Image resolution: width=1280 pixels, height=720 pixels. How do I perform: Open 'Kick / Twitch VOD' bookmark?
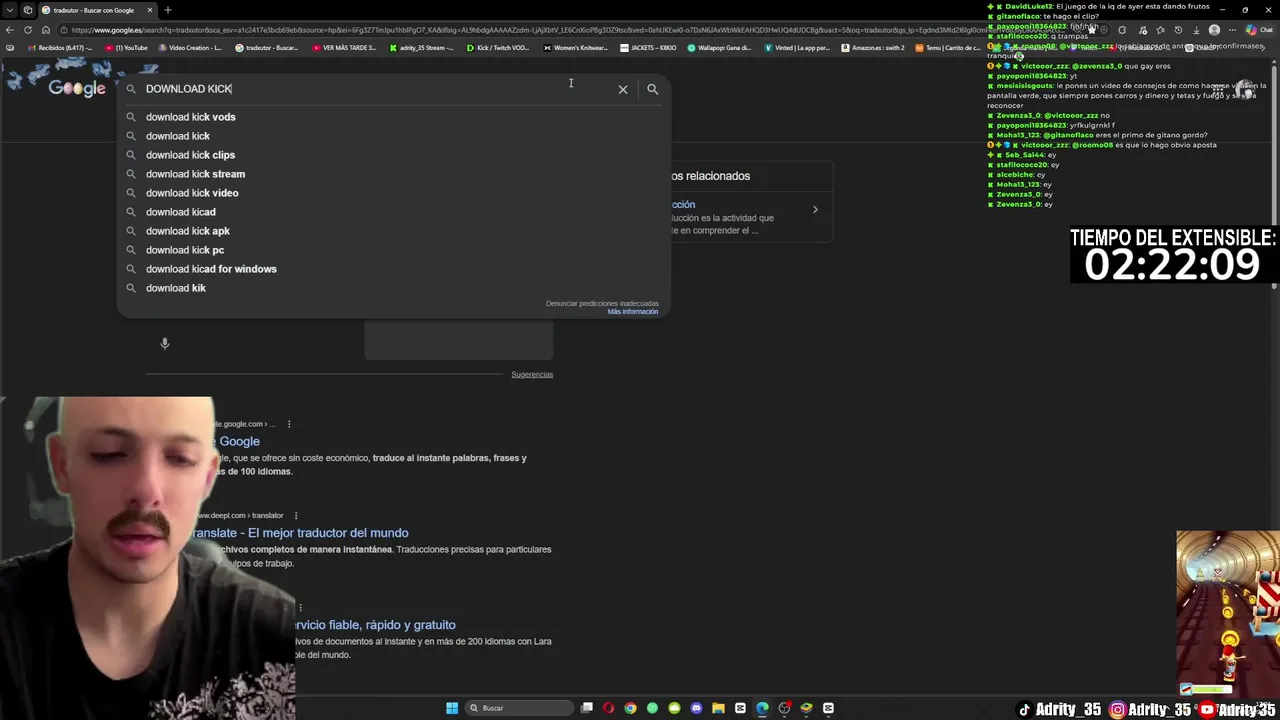coord(497,47)
